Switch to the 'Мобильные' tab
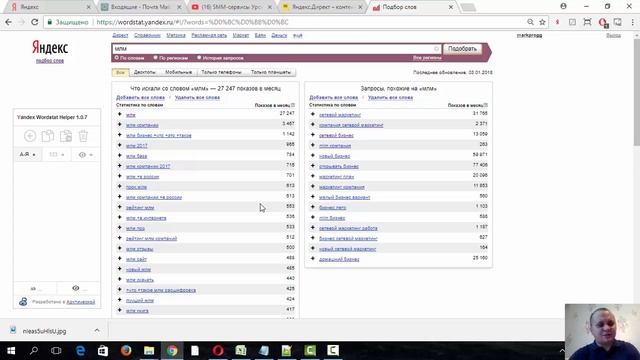Viewport: 640px width, 360px height. tap(178, 72)
